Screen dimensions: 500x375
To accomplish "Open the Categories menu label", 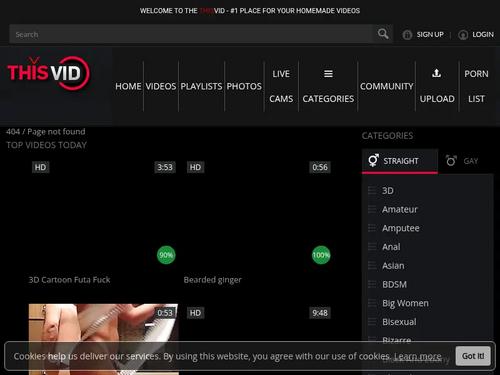I will click(328, 99).
